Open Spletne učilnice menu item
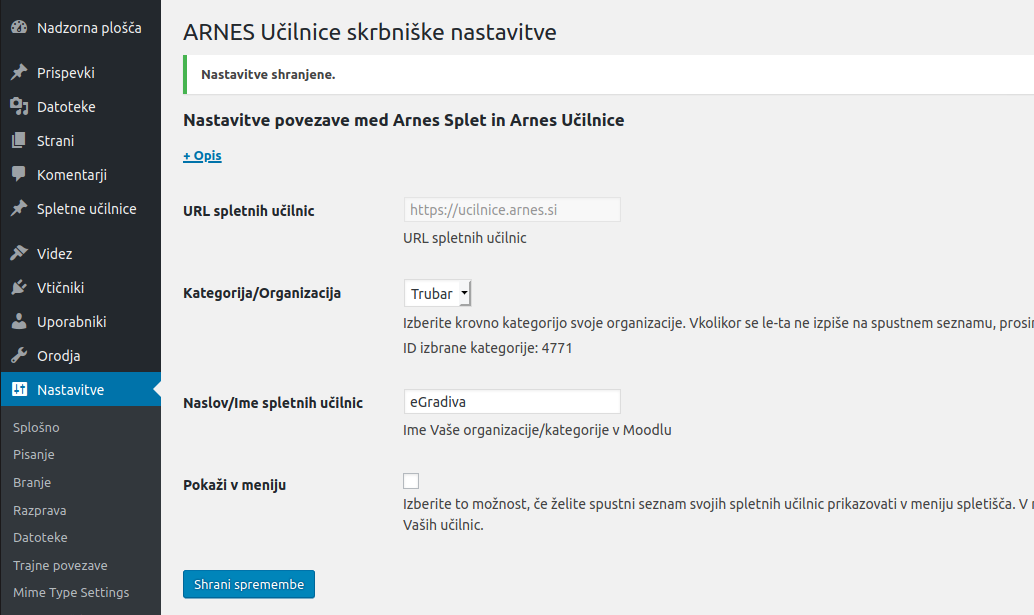The height and width of the screenshot is (615, 1034). [86, 208]
